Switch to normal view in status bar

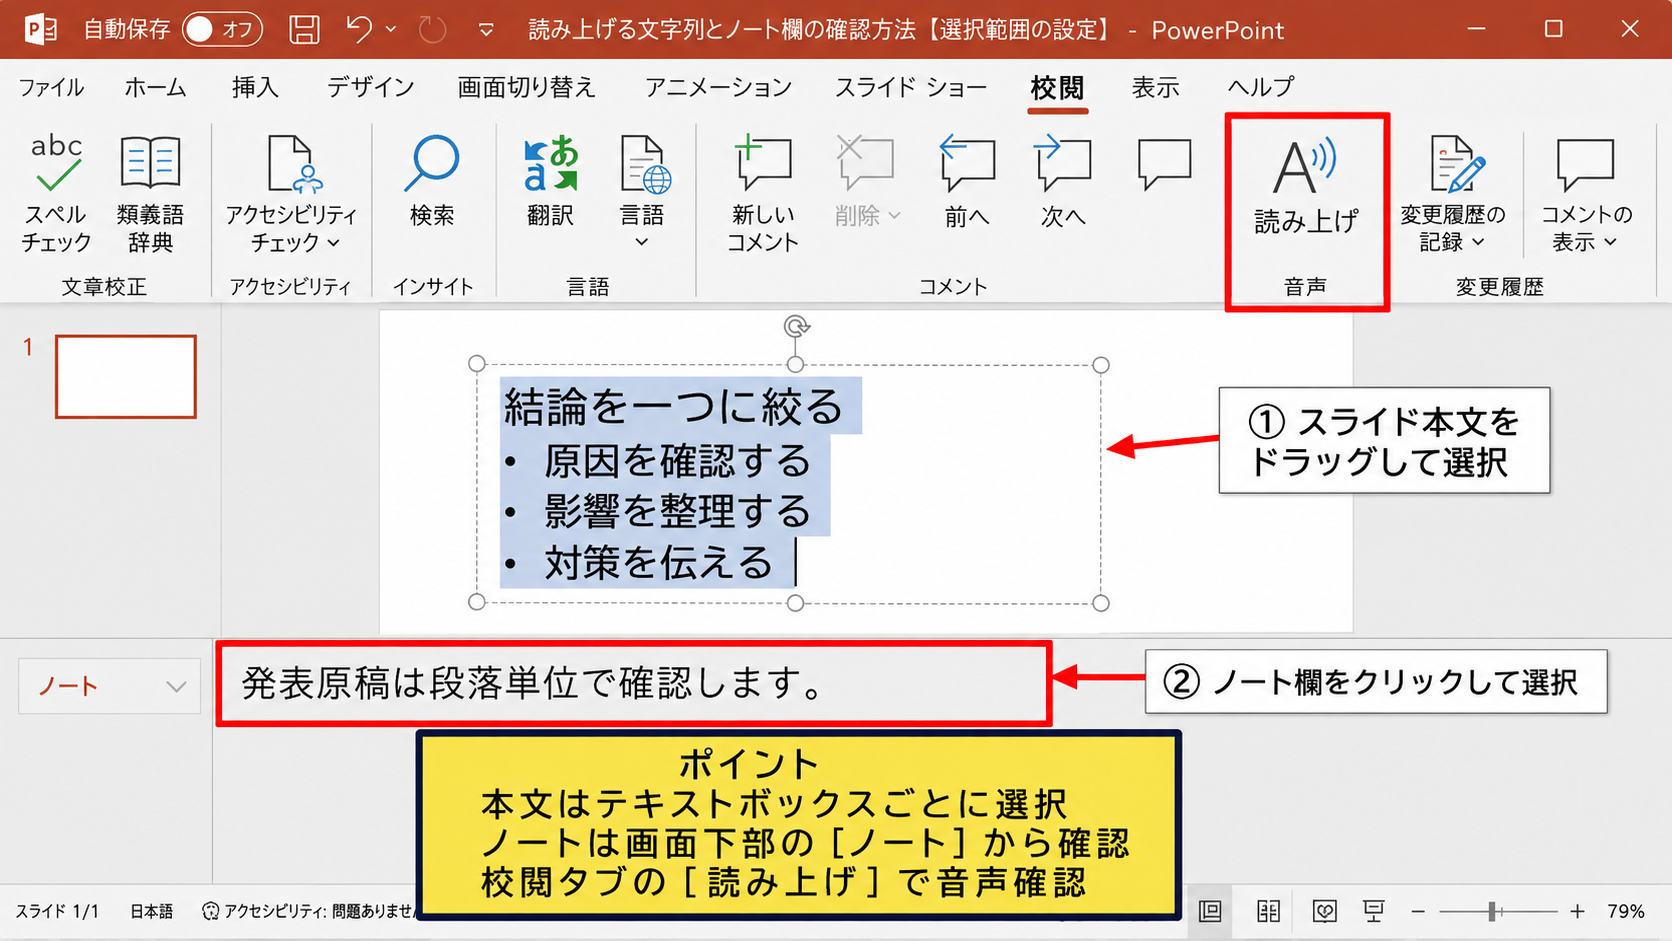click(x=1211, y=911)
